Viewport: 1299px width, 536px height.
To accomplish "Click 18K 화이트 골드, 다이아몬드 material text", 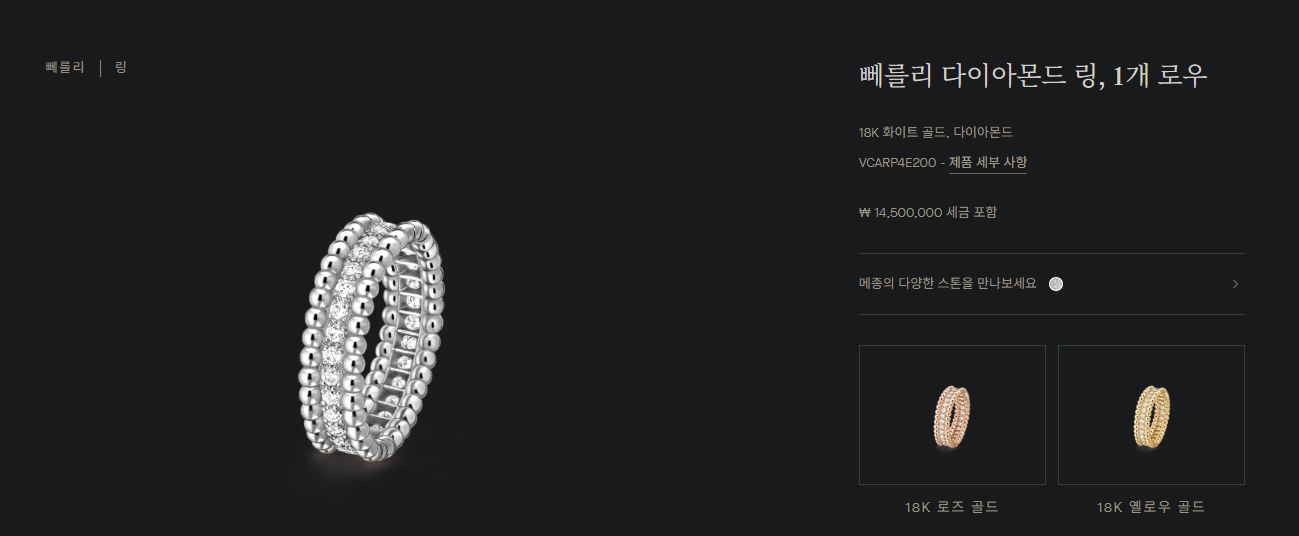I will 936,132.
